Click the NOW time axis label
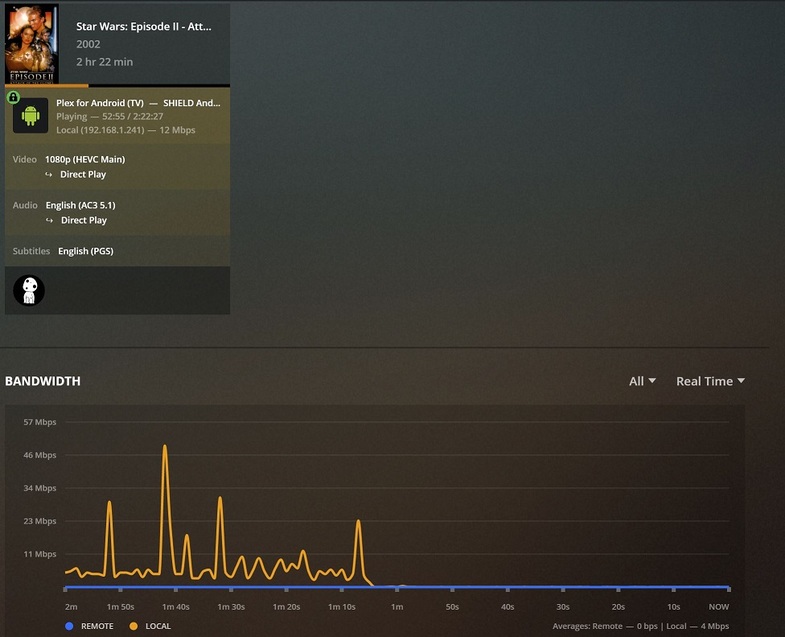785x637 pixels. tap(719, 607)
